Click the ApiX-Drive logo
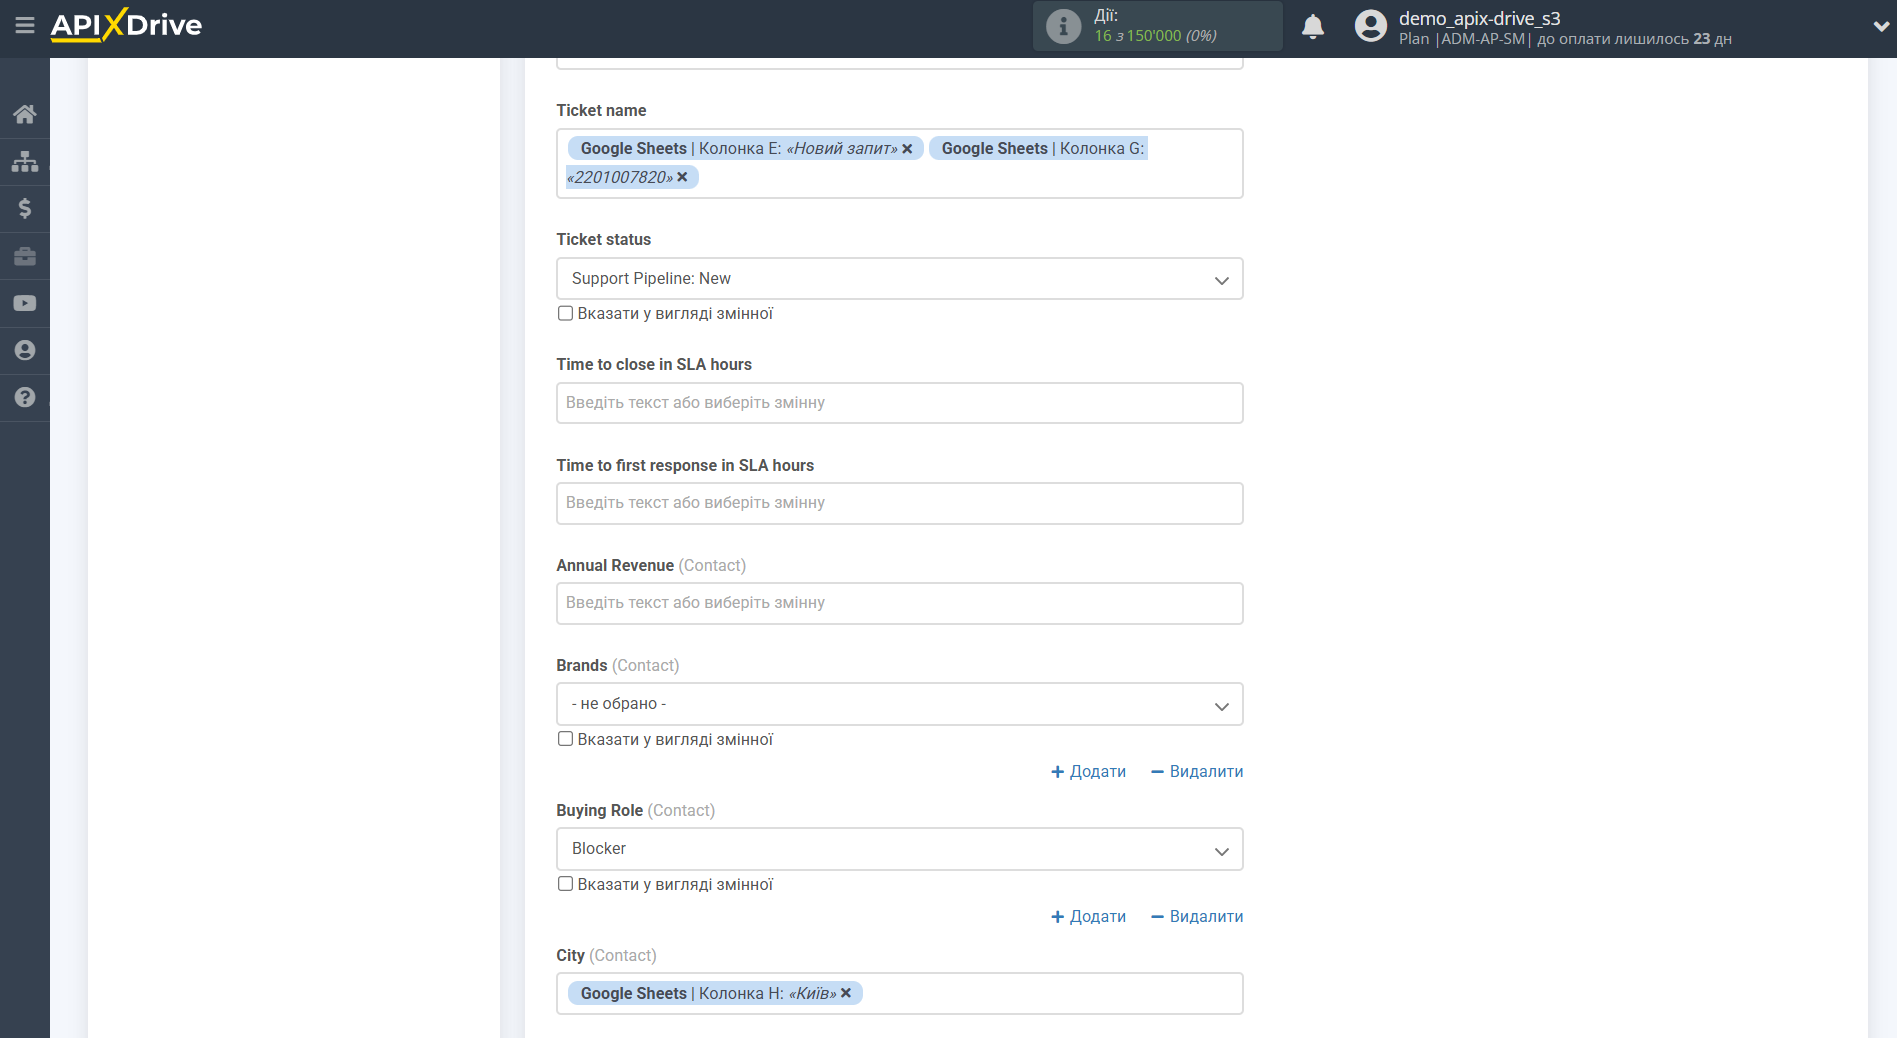 (126, 25)
